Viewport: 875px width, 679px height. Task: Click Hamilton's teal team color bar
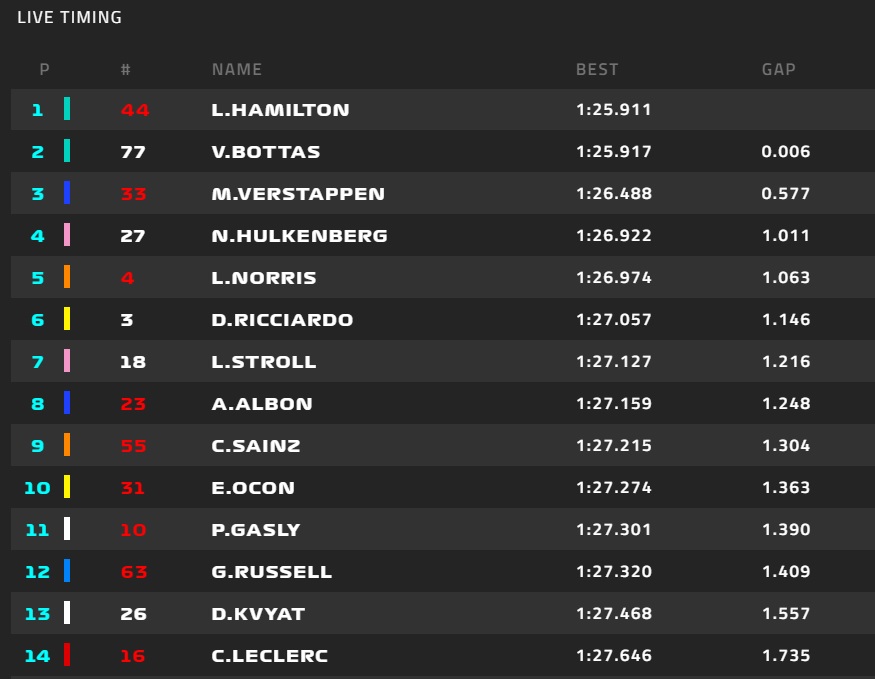pyautogui.click(x=67, y=109)
